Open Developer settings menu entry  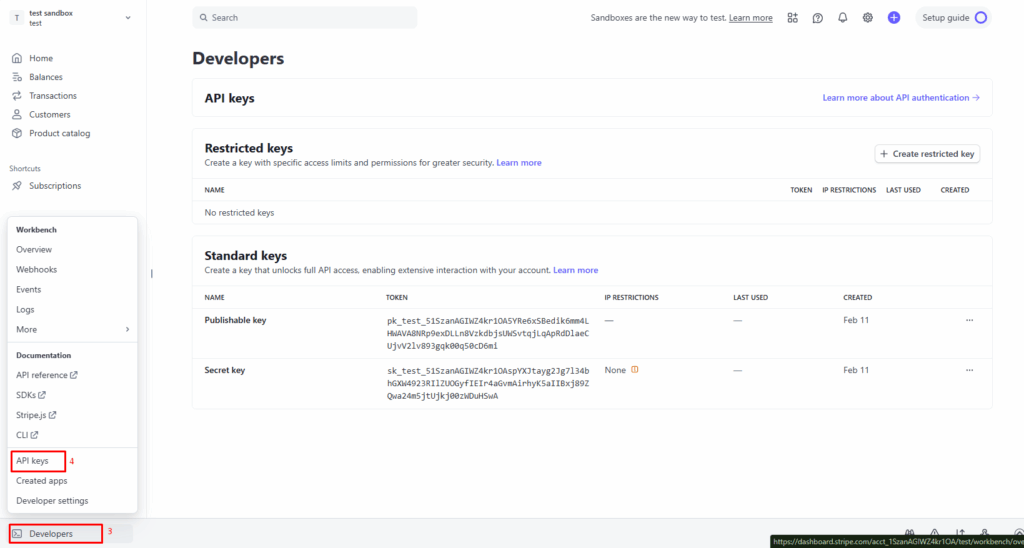(52, 500)
